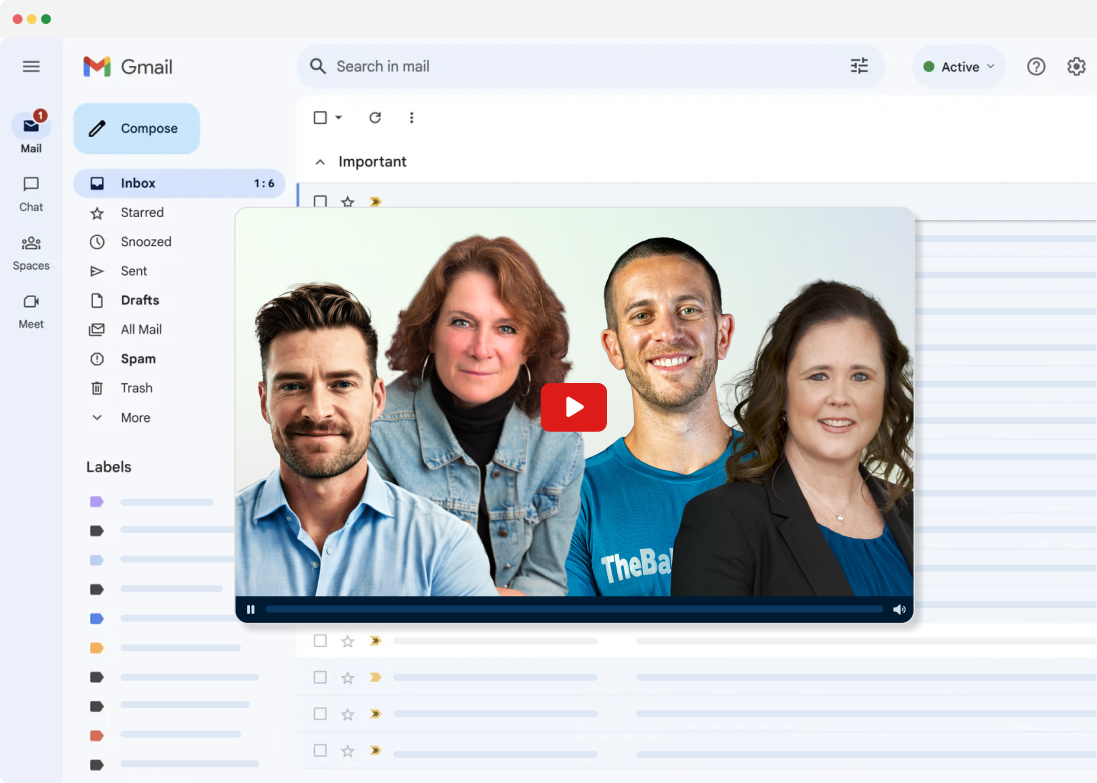Open the Active status dropdown
This screenshot has width=1097, height=783.
[x=958, y=66]
